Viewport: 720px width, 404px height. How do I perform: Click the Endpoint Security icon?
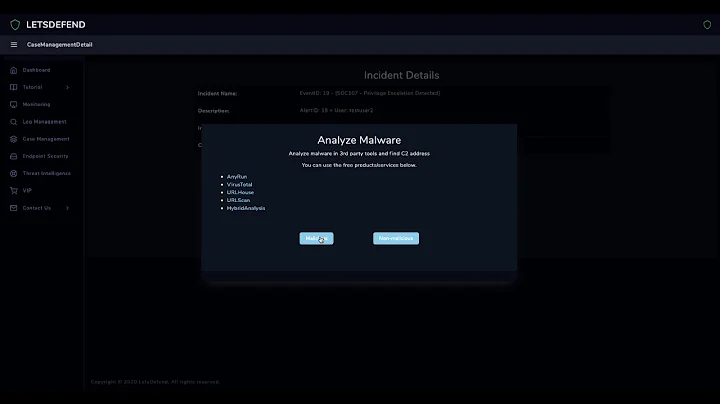point(13,157)
